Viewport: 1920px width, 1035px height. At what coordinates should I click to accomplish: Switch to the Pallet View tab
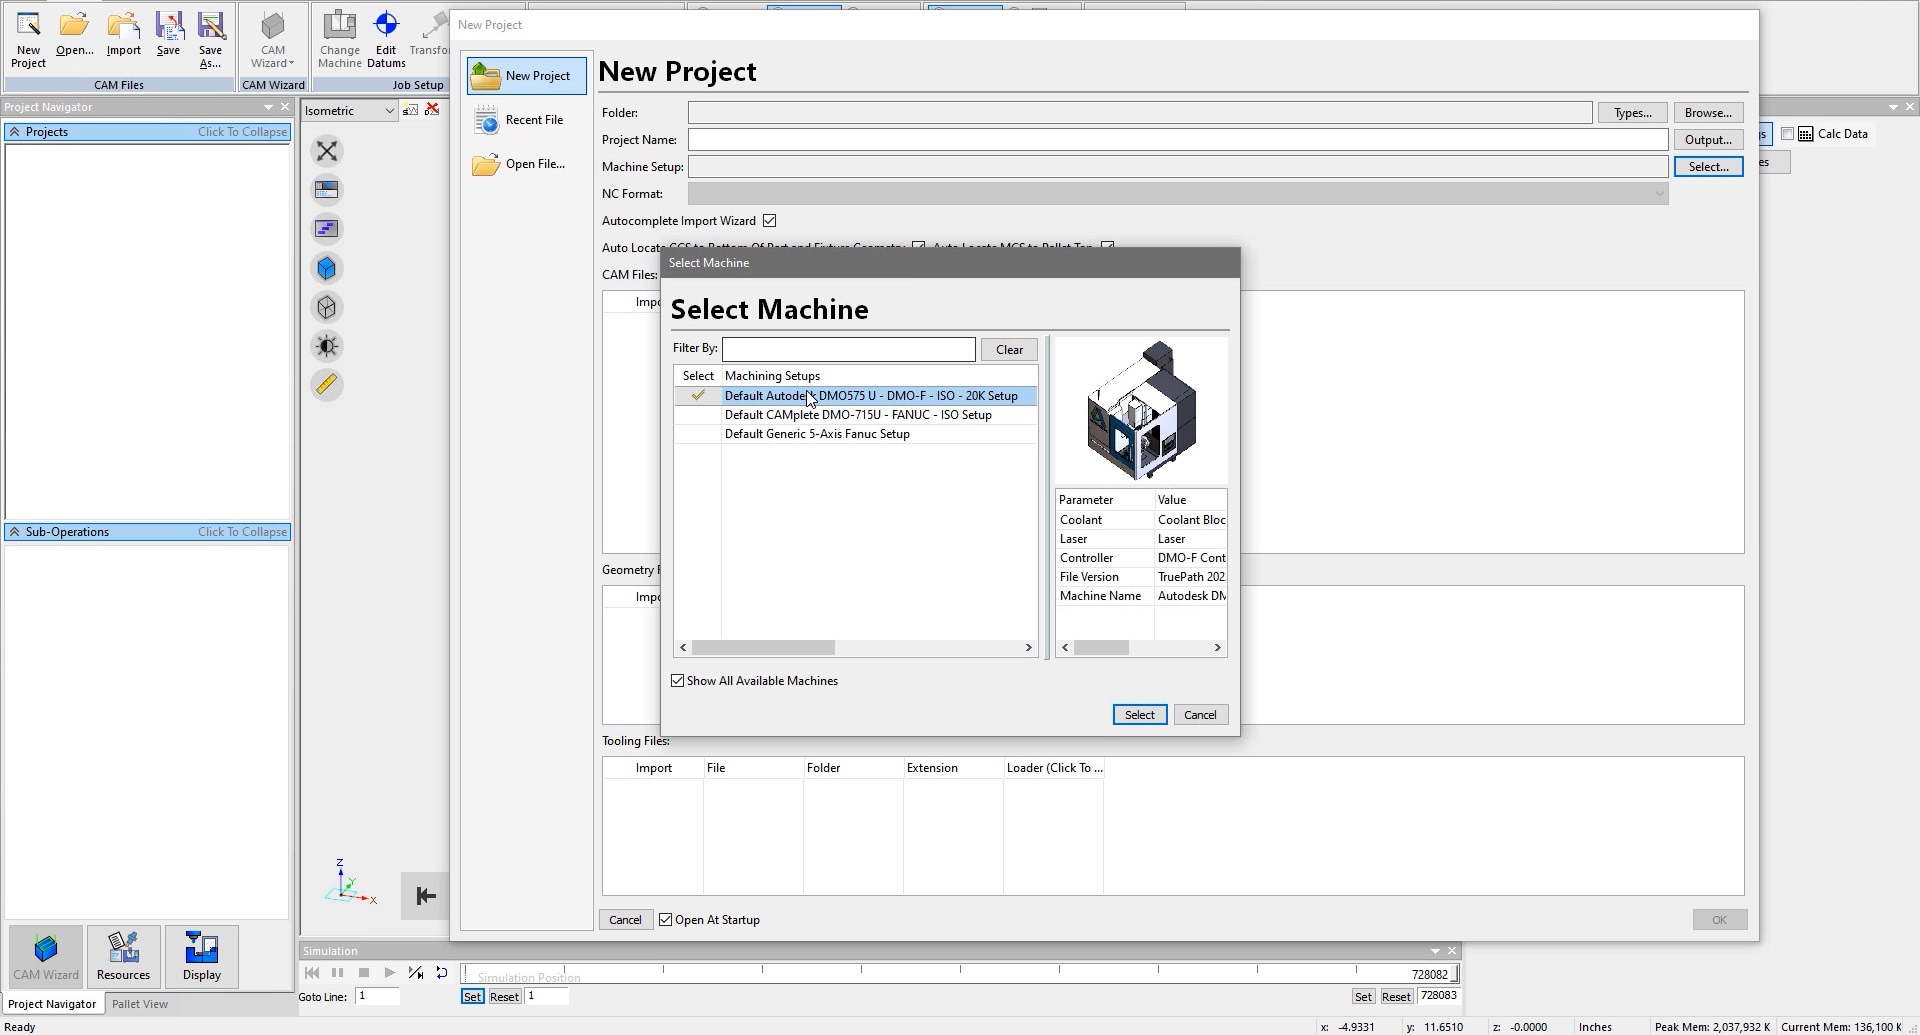coord(140,1004)
